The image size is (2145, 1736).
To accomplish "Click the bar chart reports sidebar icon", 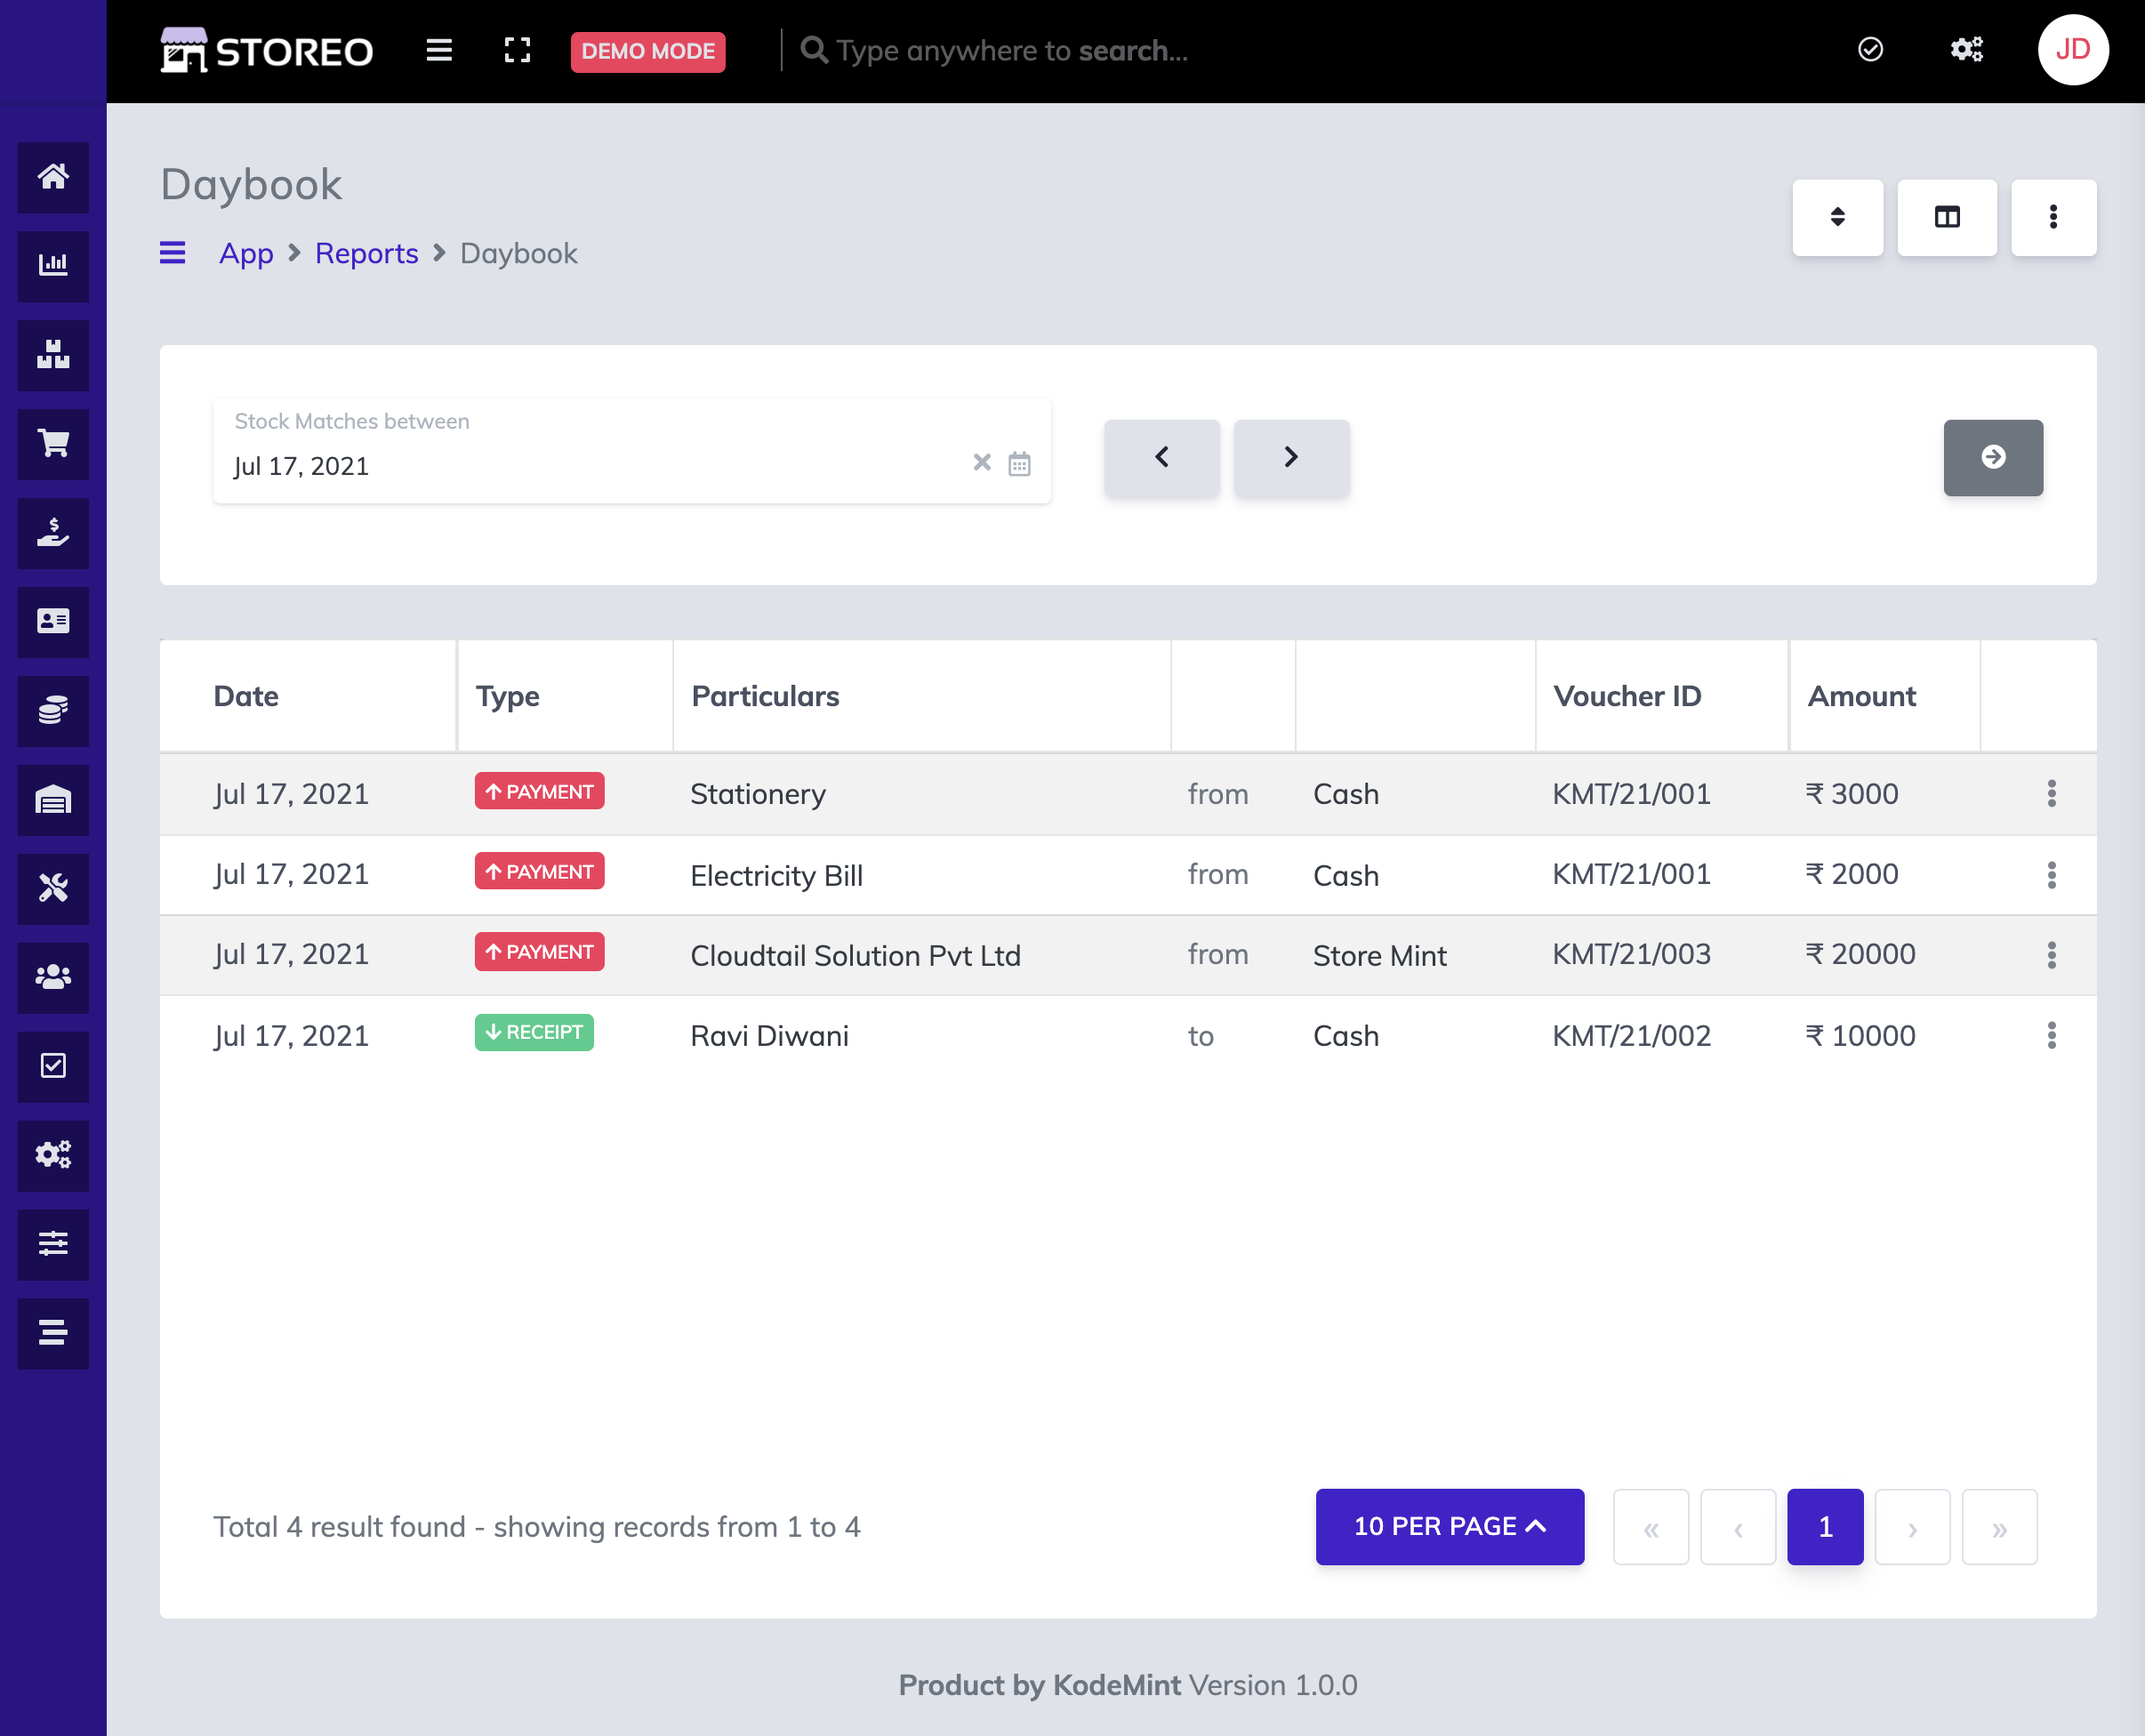I will [x=53, y=265].
